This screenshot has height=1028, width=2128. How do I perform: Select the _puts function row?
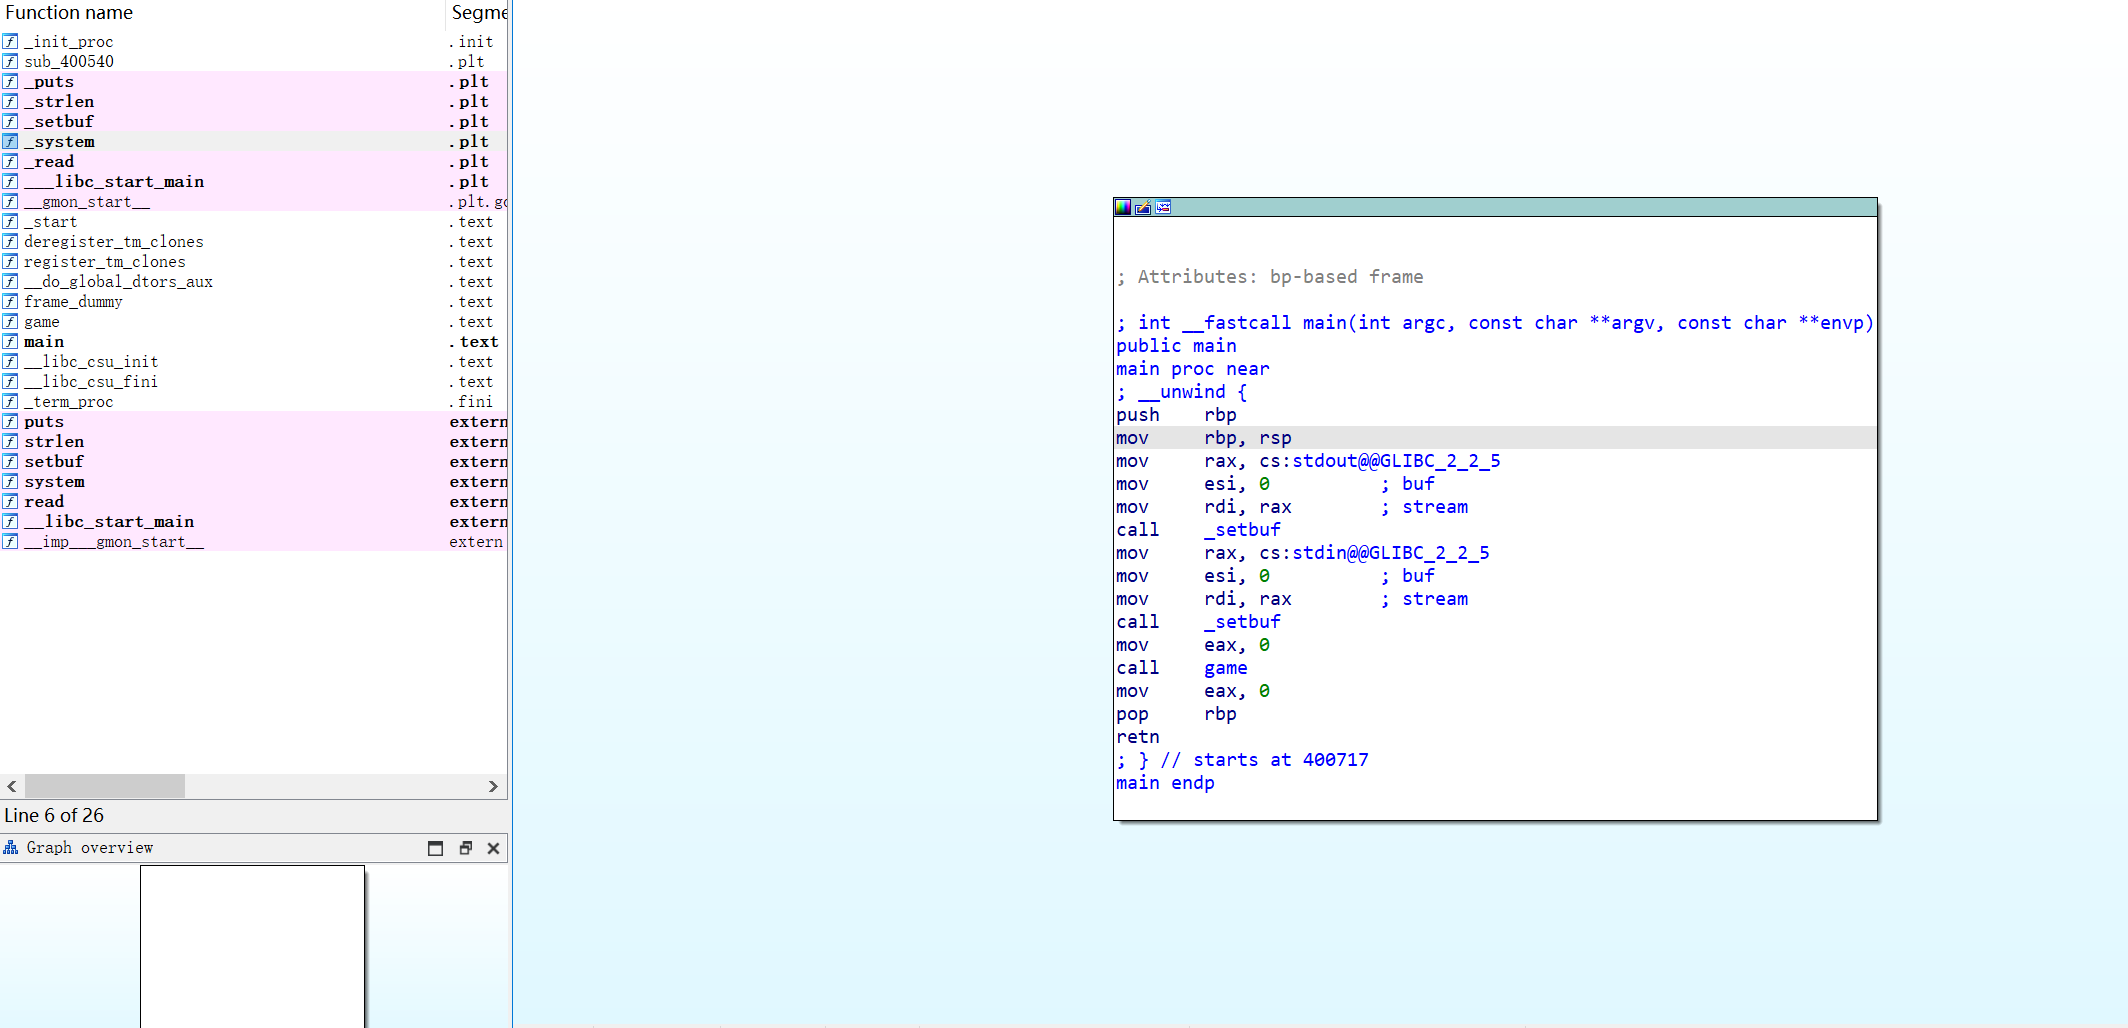coord(254,82)
